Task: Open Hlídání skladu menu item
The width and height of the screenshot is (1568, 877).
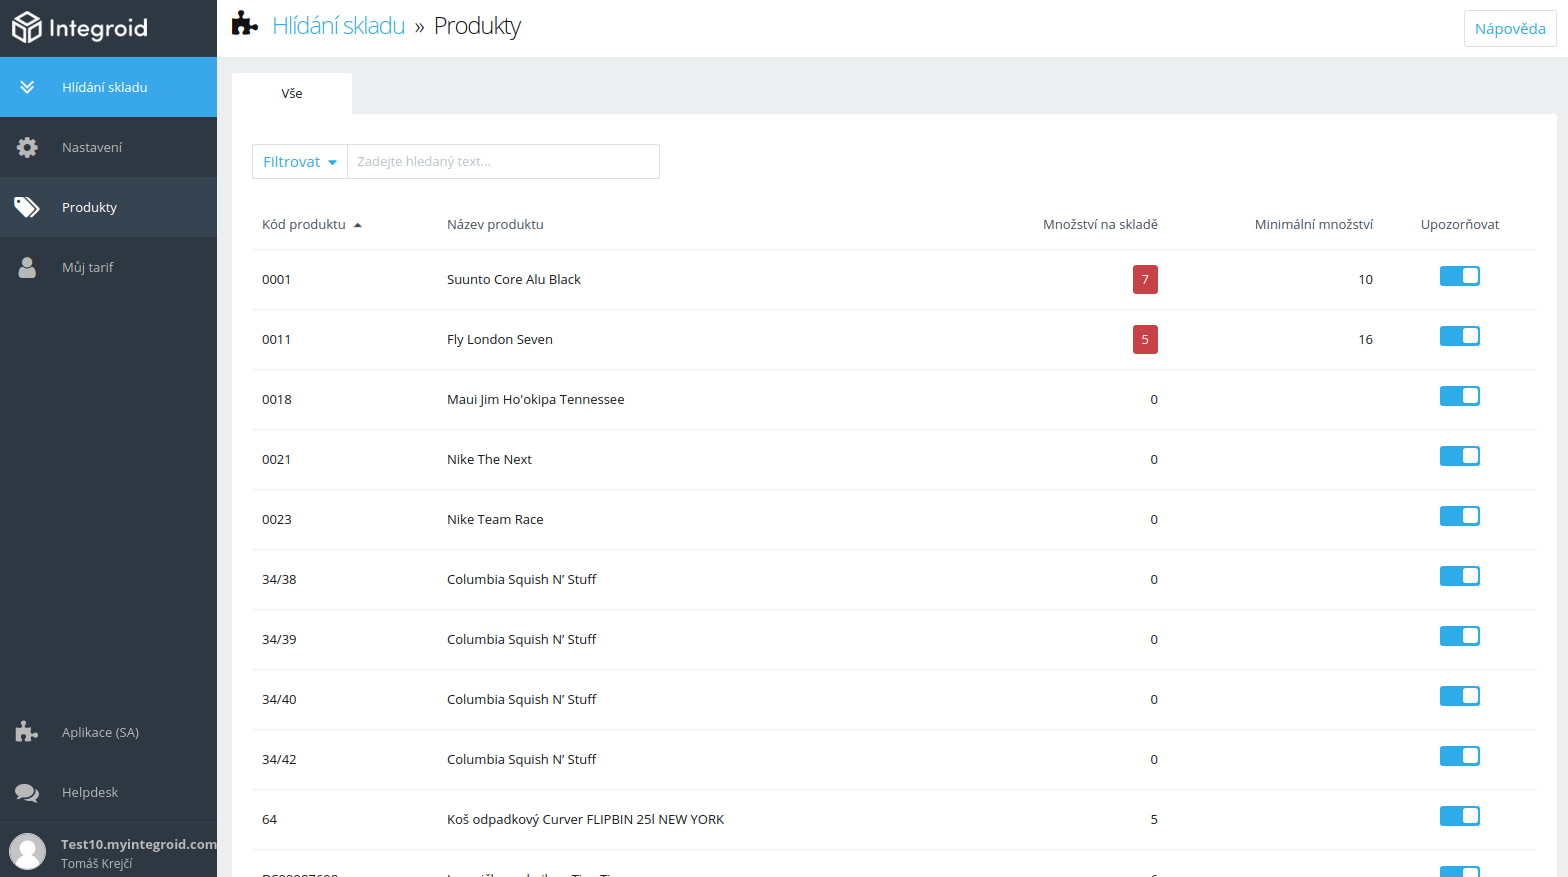Action: click(x=108, y=87)
